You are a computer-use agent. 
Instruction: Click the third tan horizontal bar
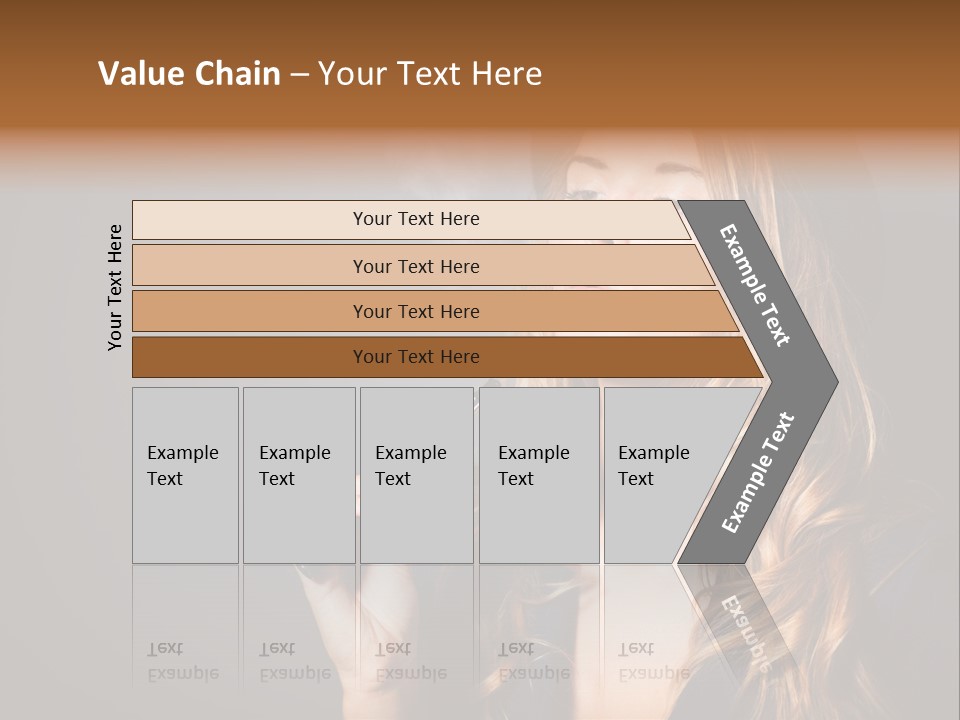tap(415, 311)
